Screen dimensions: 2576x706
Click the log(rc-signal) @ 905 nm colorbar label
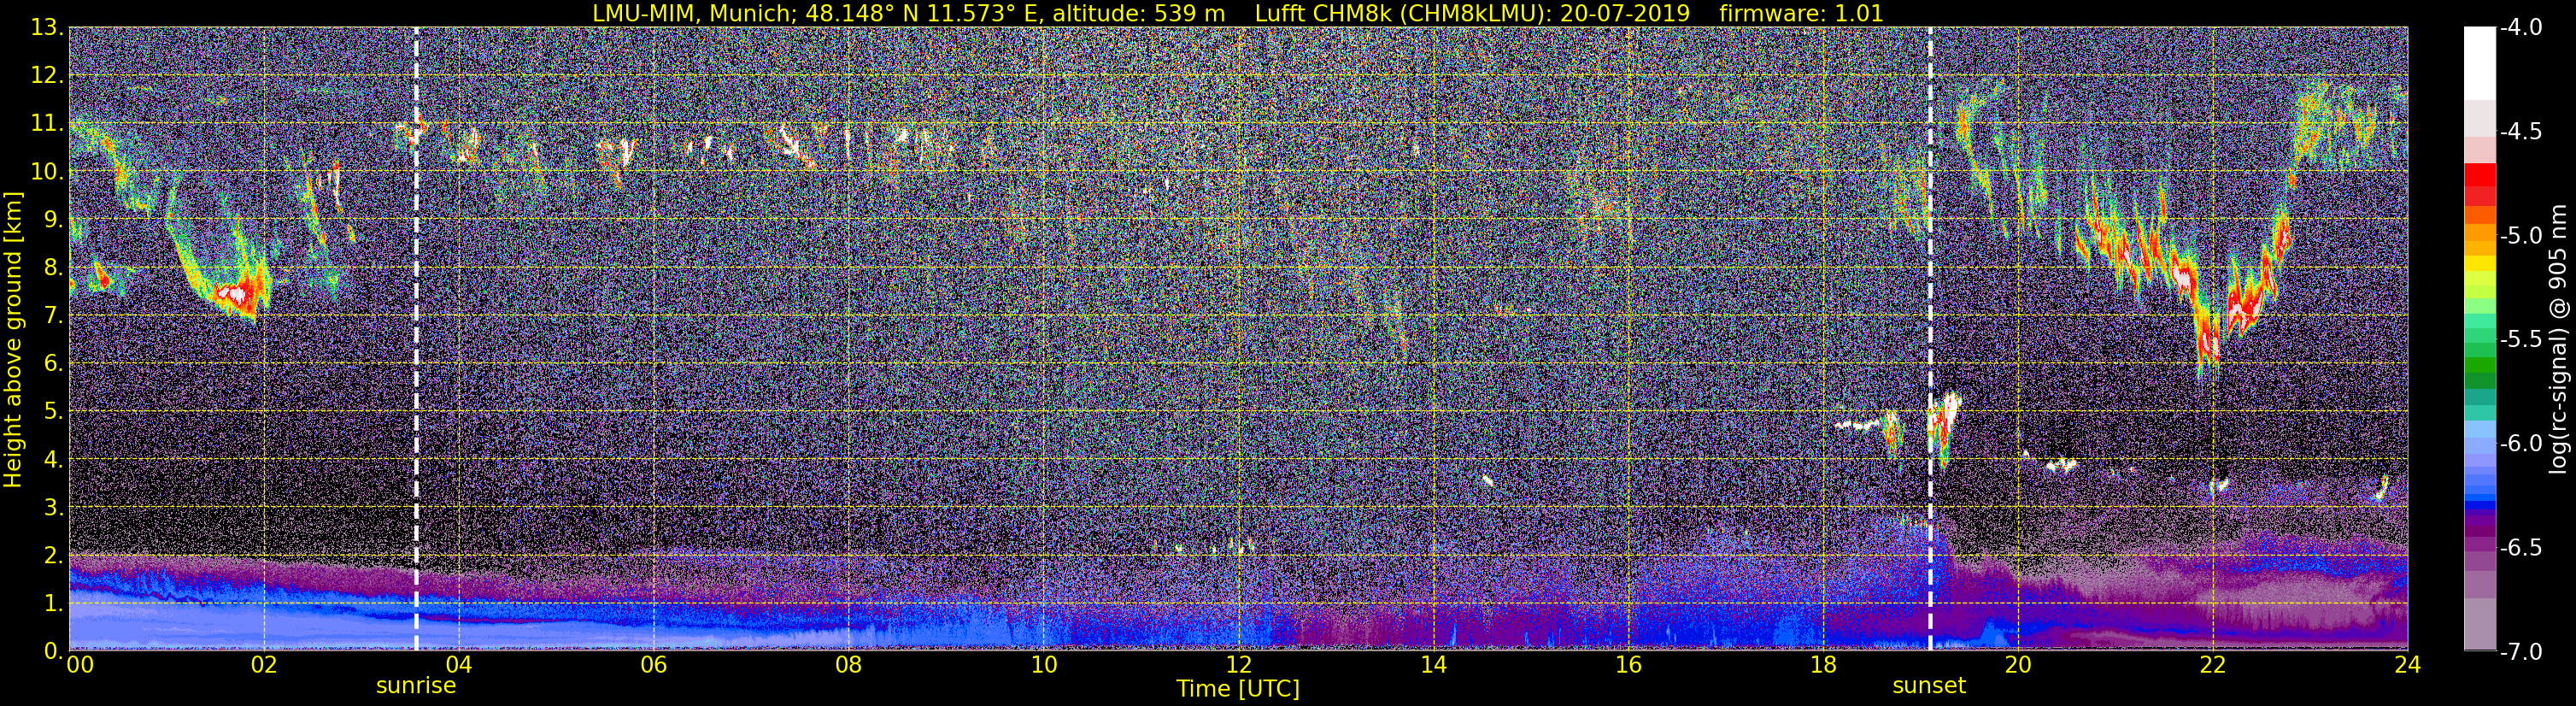pyautogui.click(x=2561, y=339)
